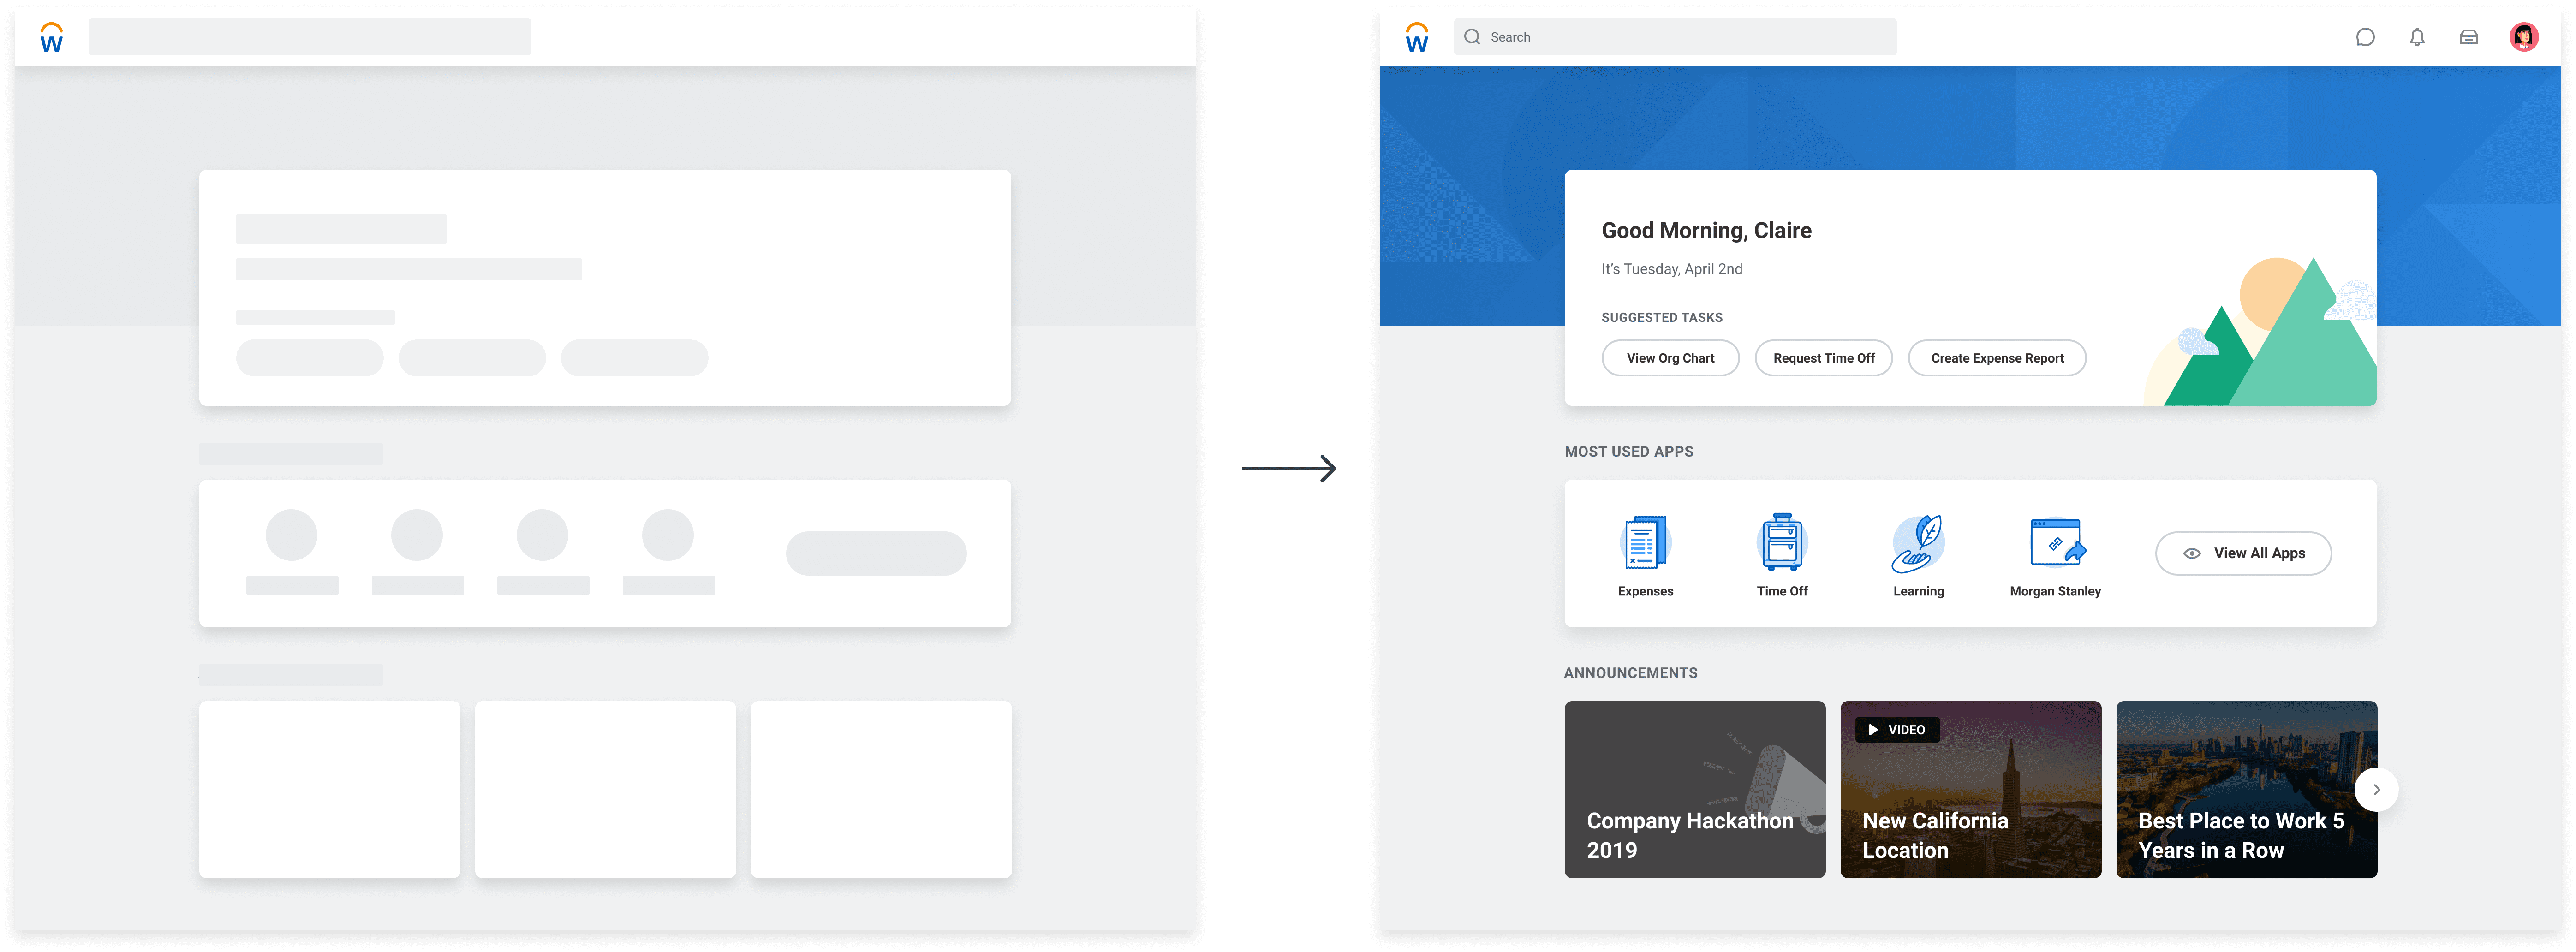Click into the Search field
The height and width of the screenshot is (952, 2576).
[x=1690, y=37]
